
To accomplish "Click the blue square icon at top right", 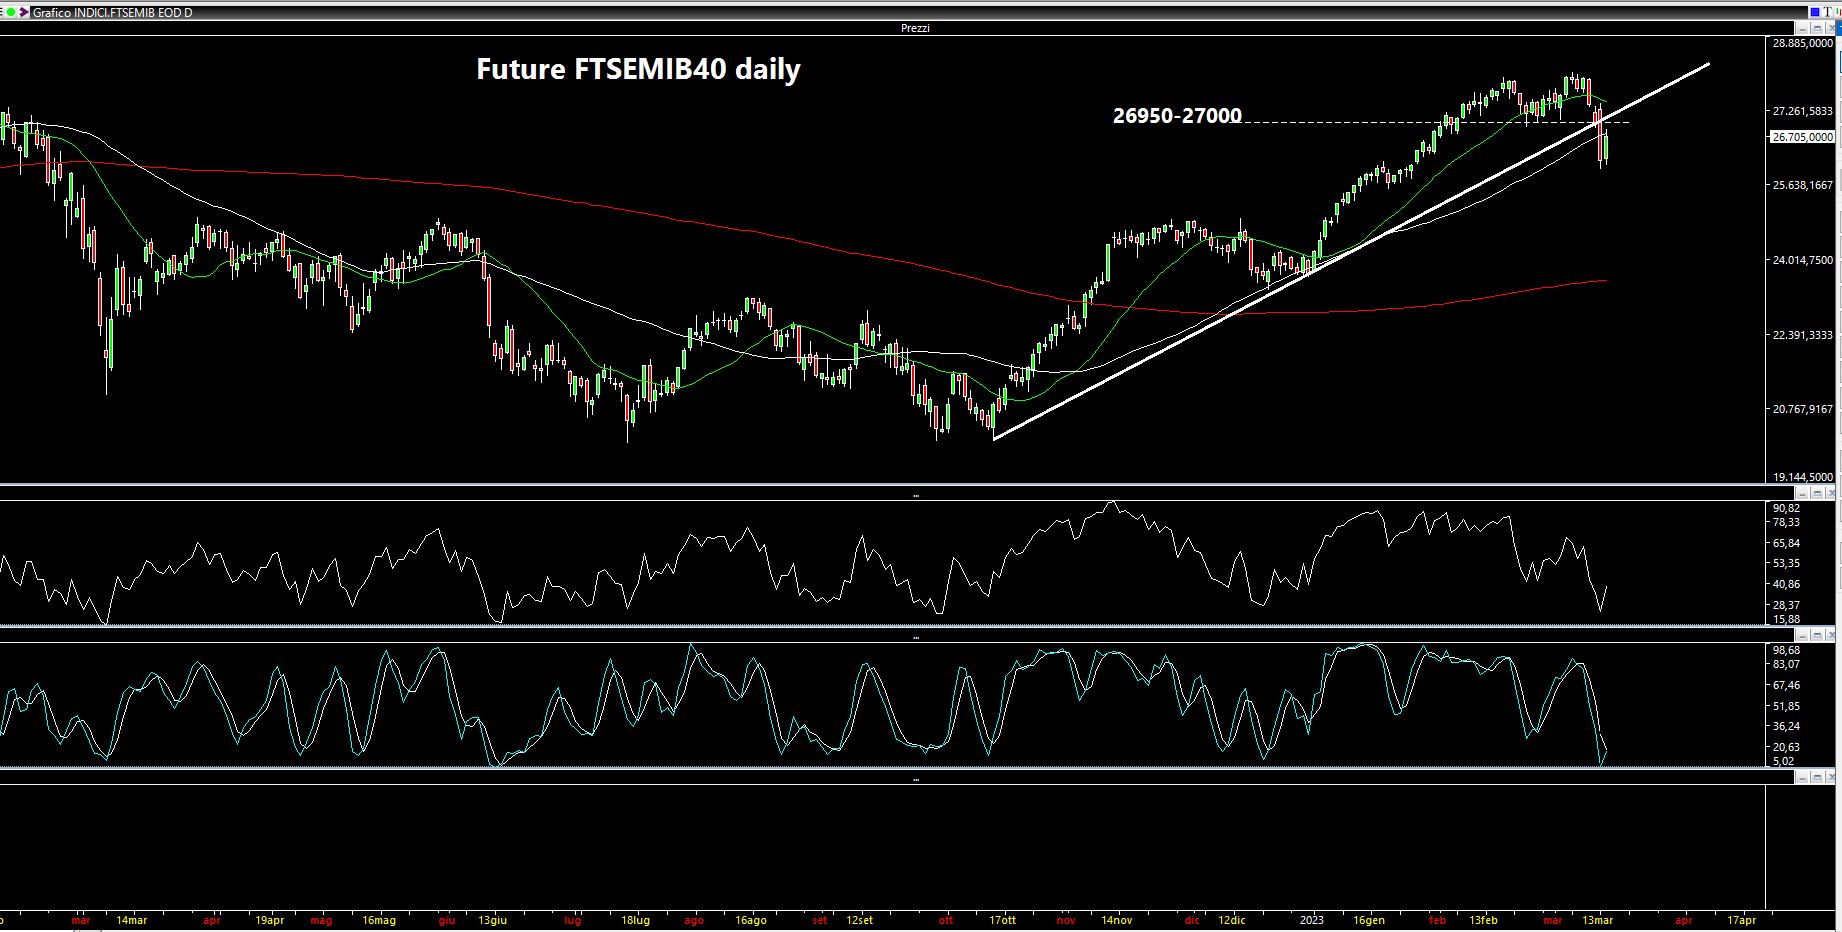I will click(1815, 12).
